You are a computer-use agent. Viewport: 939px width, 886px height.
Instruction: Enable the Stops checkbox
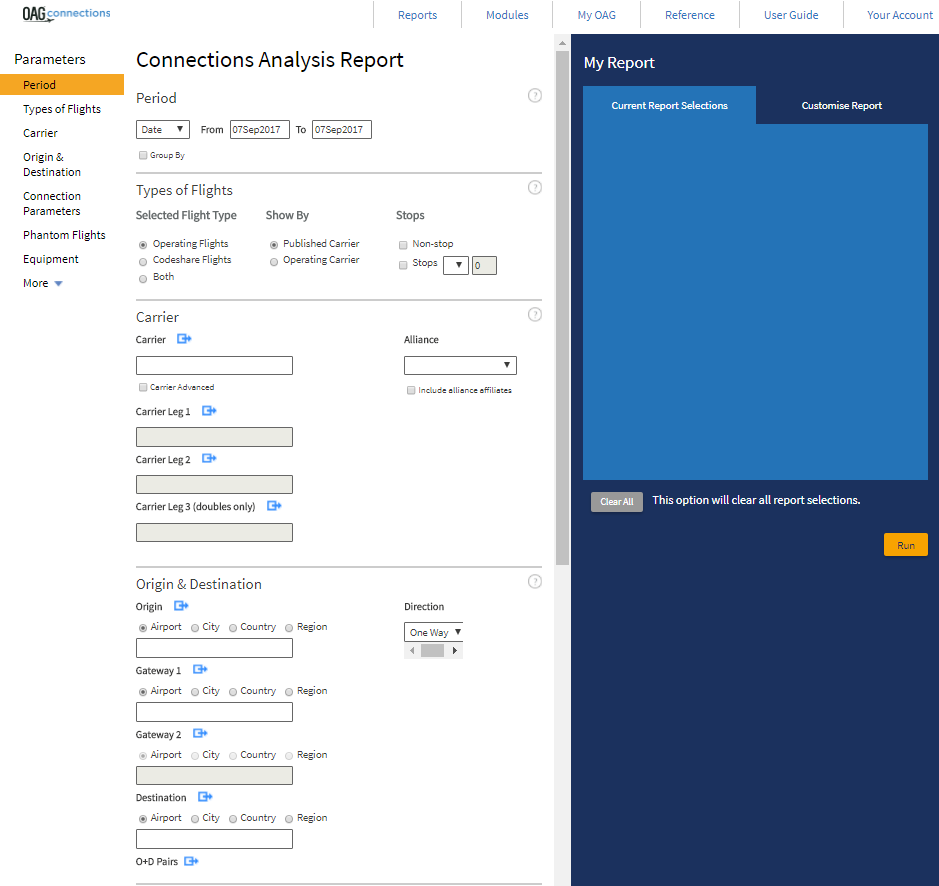pos(403,265)
